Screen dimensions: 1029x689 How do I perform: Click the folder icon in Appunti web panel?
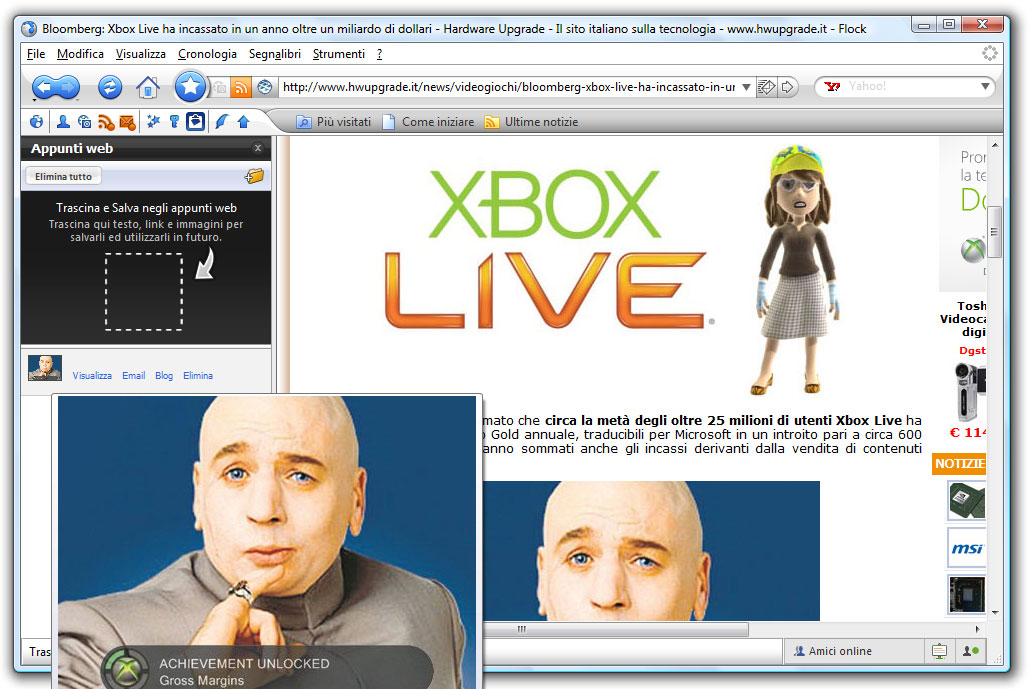(x=255, y=176)
